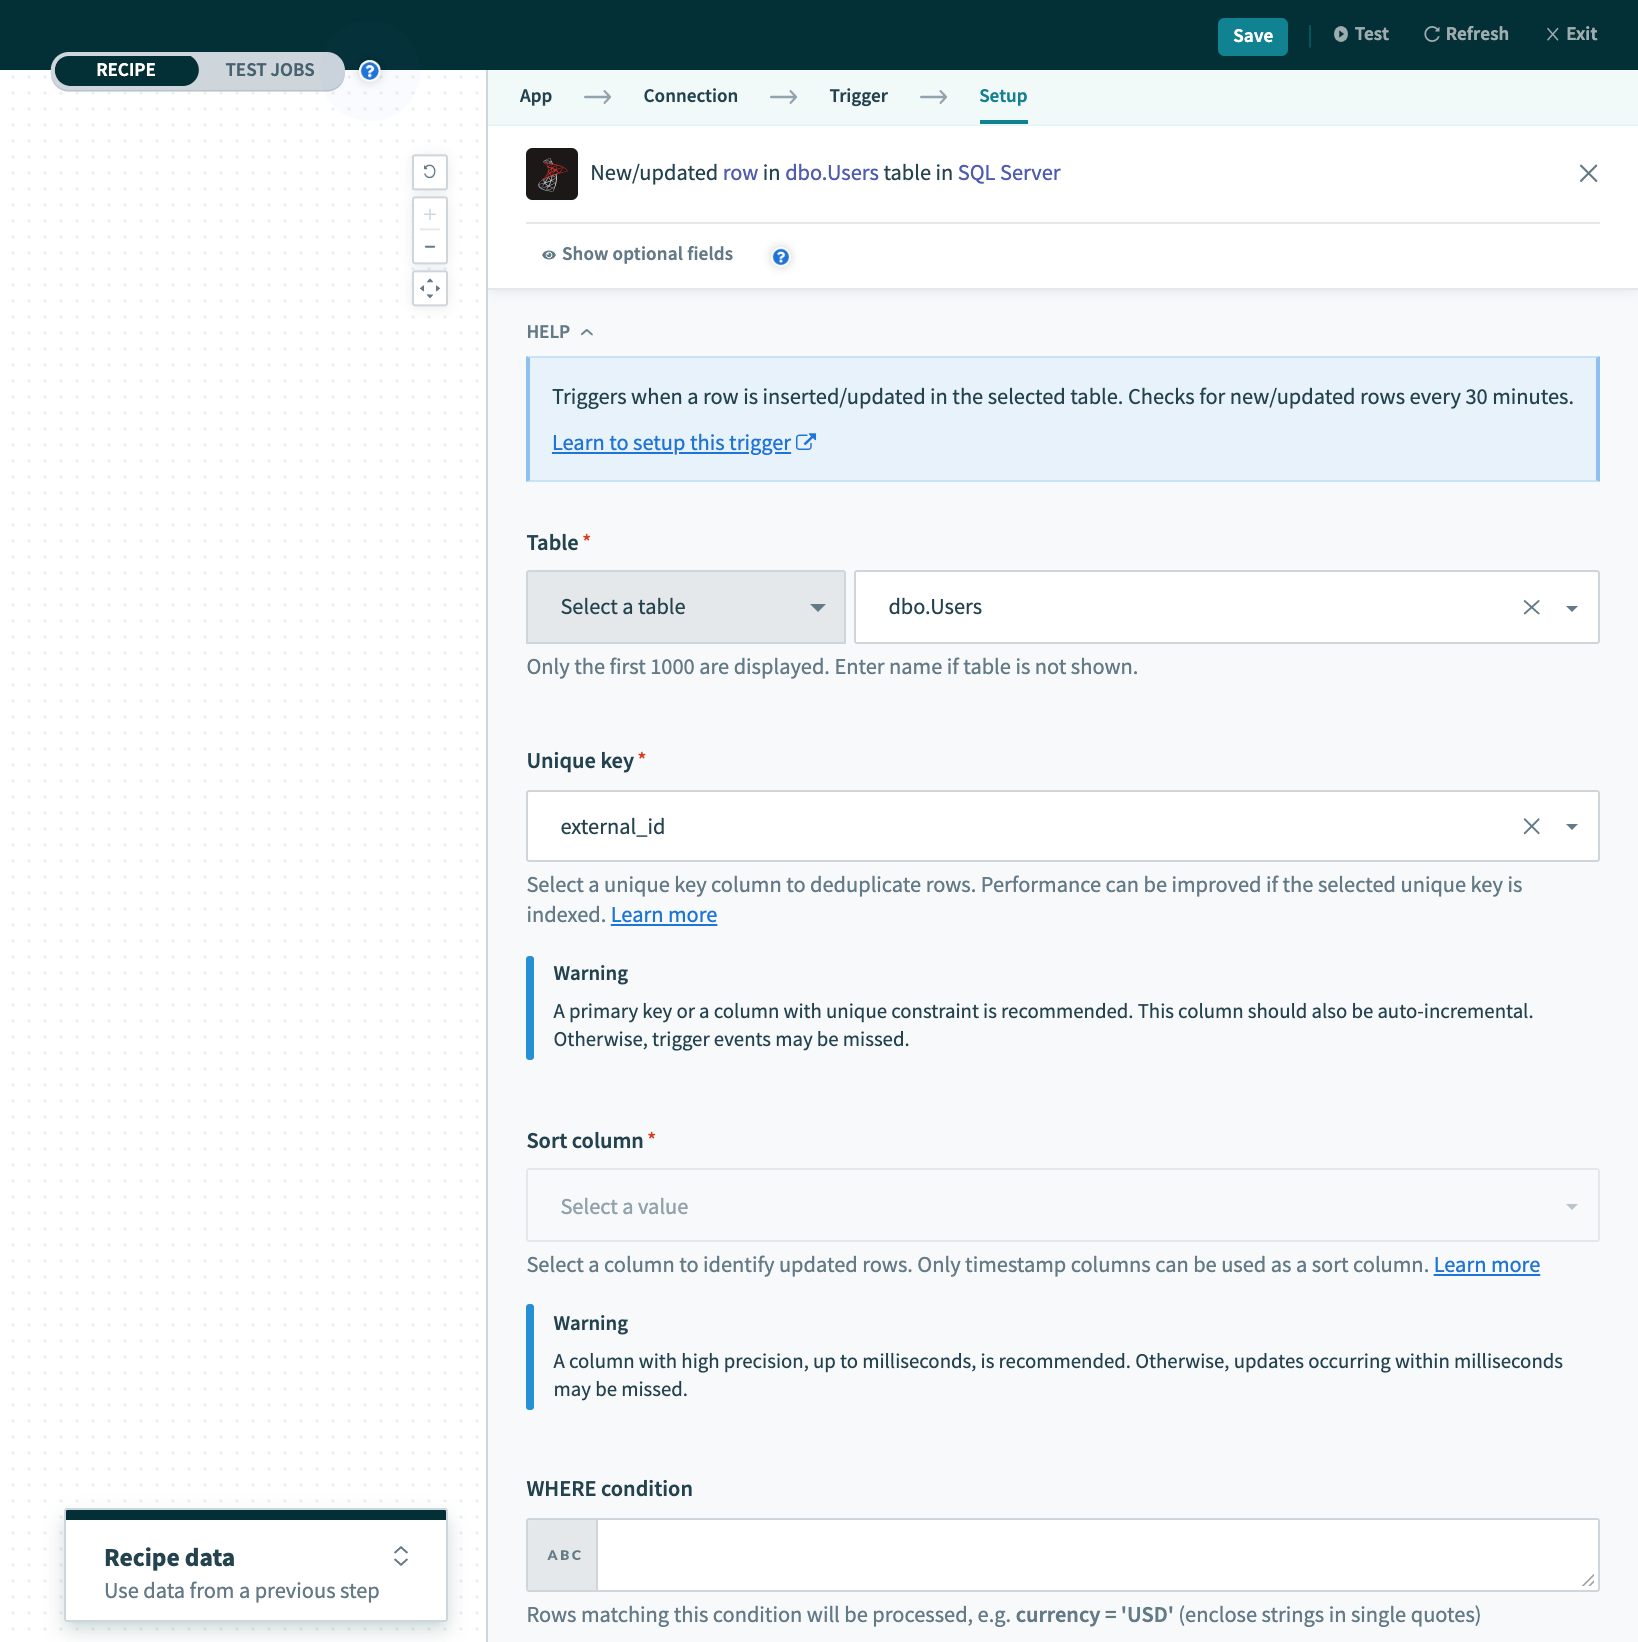Click the SQL Server app icon
This screenshot has height=1642, width=1638.
552,174
